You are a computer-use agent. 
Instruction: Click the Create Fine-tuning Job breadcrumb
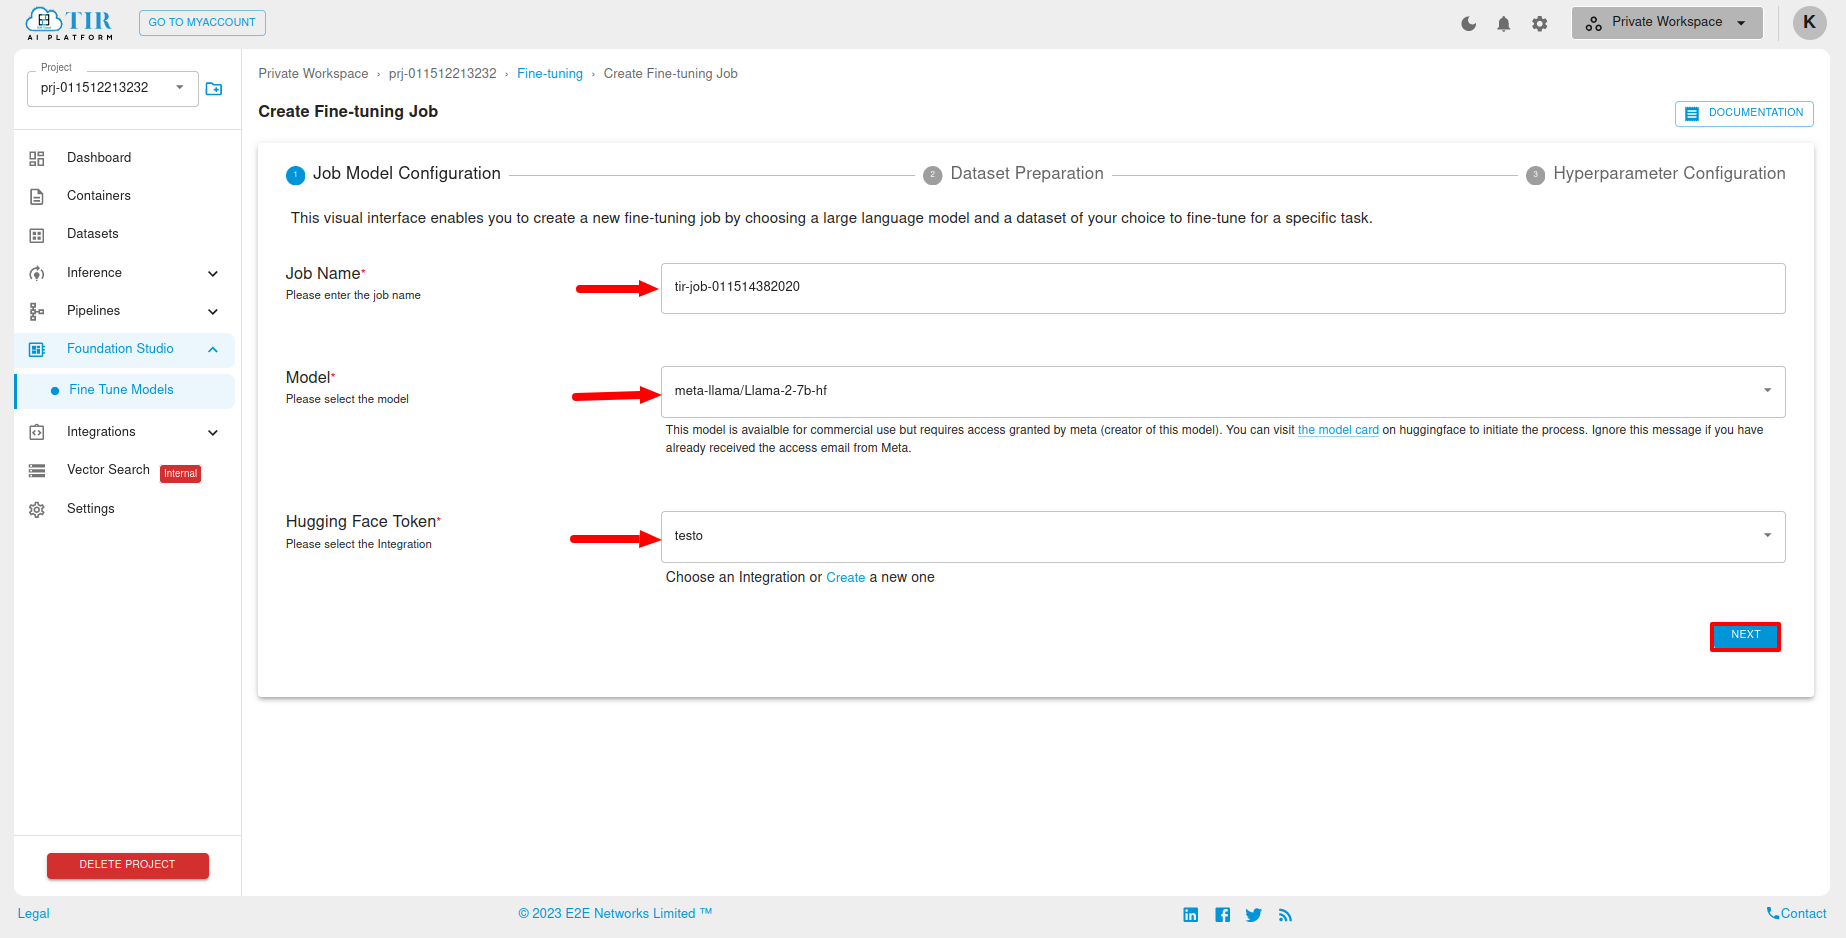(671, 74)
